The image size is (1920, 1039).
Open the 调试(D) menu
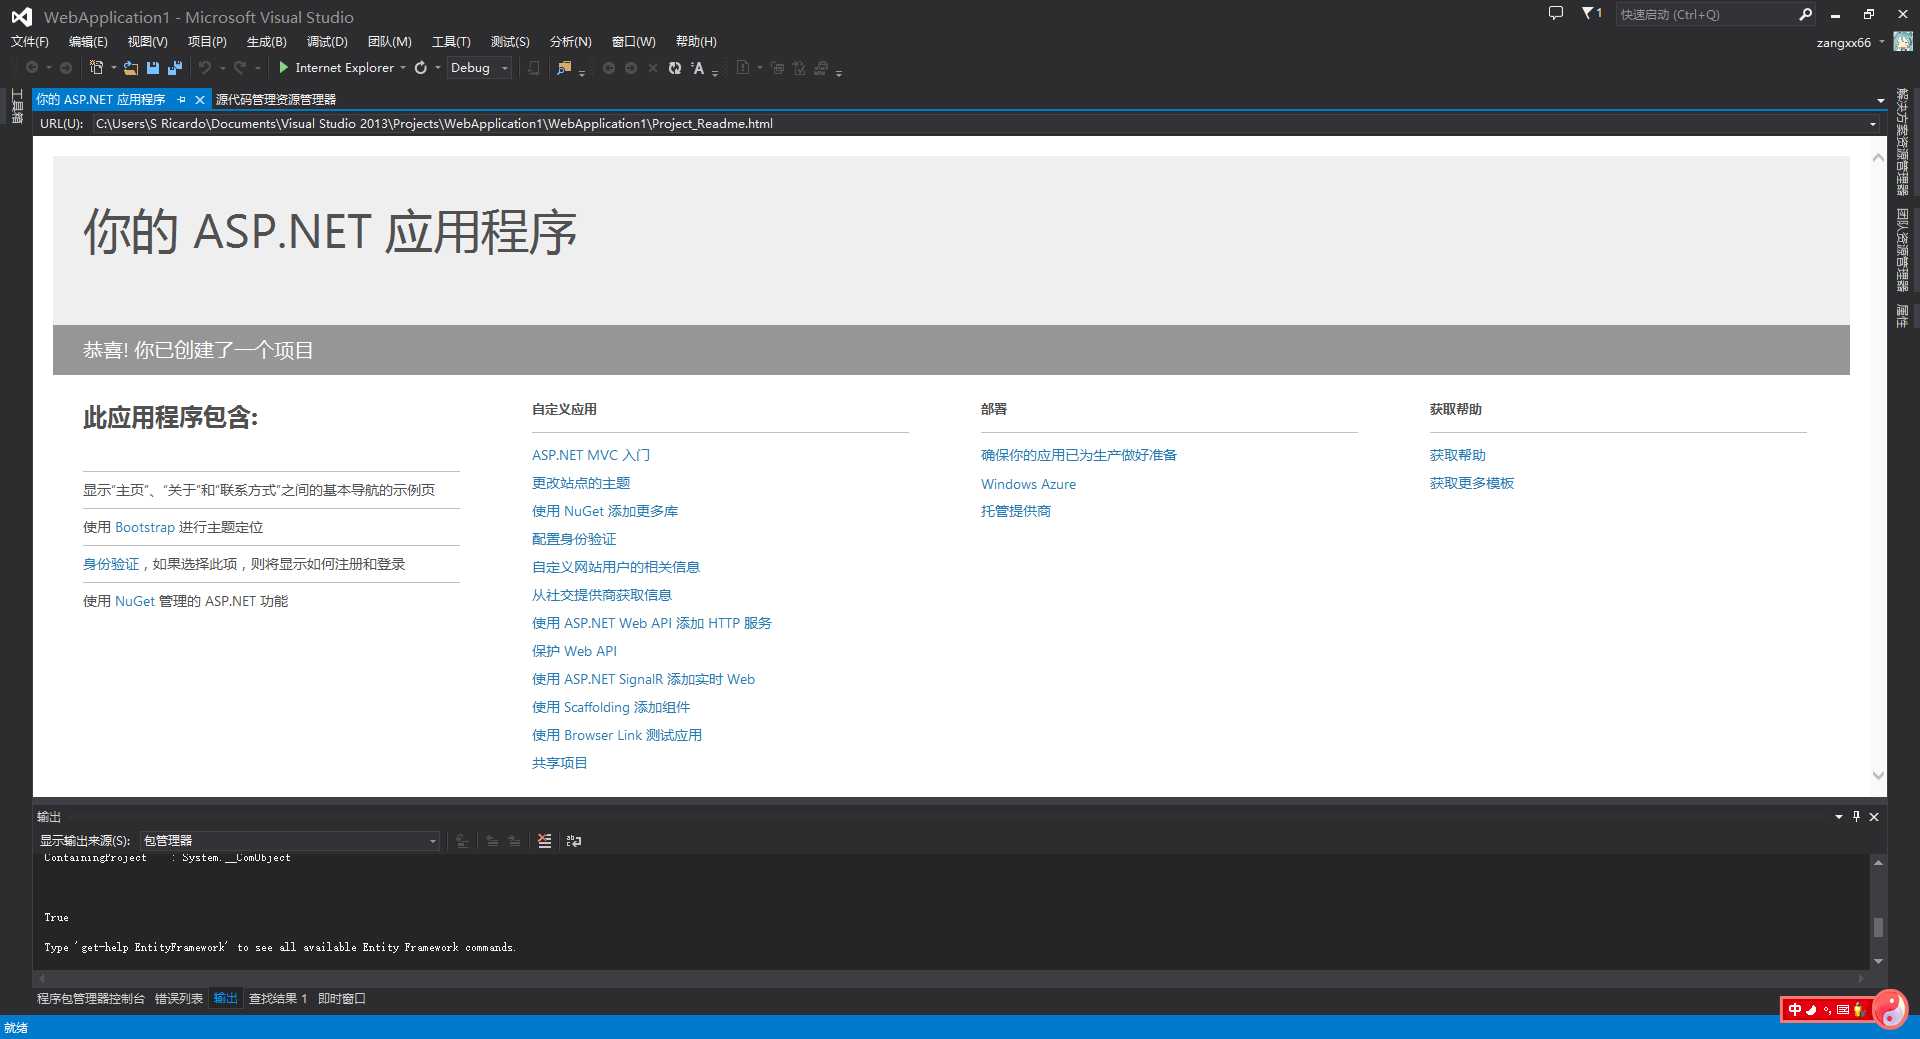(327, 41)
